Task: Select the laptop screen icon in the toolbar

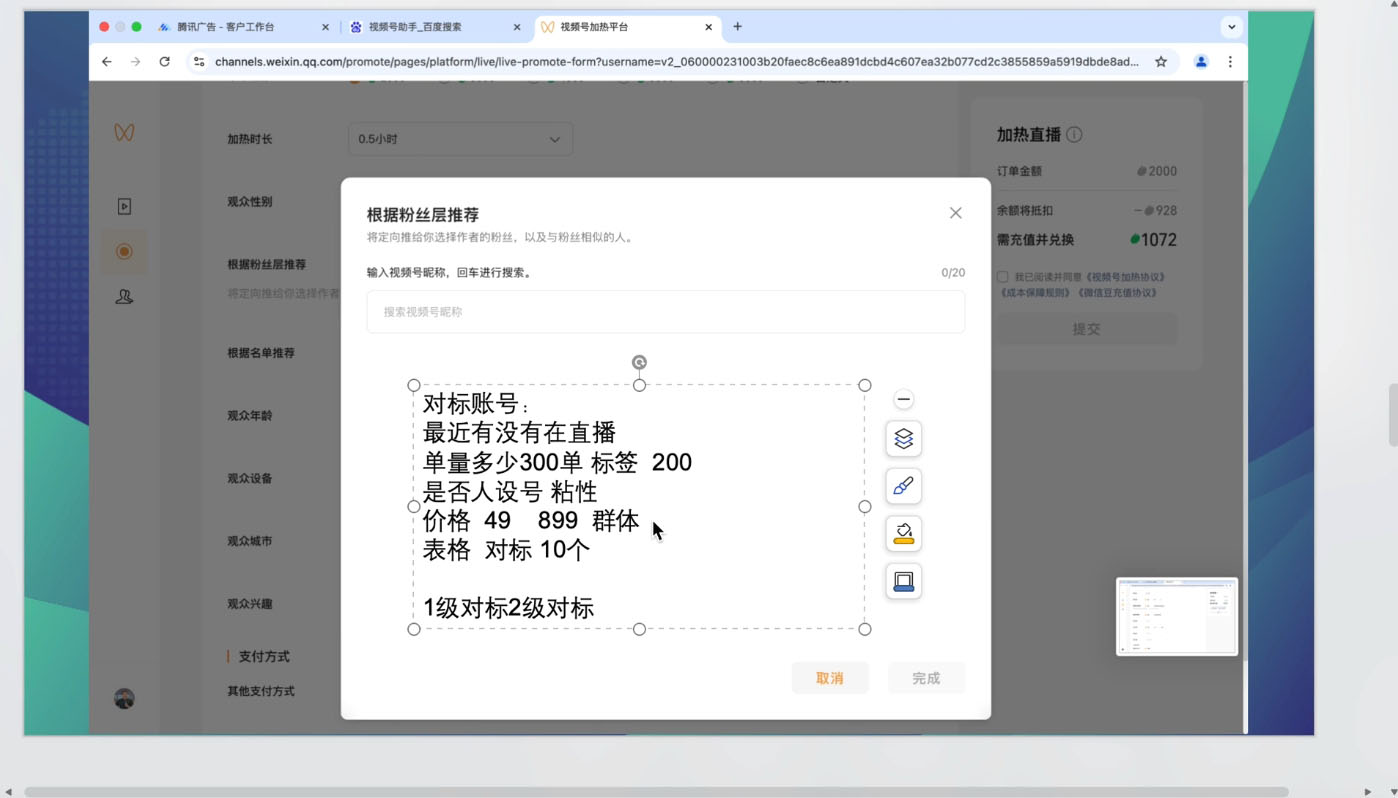Action: click(903, 580)
